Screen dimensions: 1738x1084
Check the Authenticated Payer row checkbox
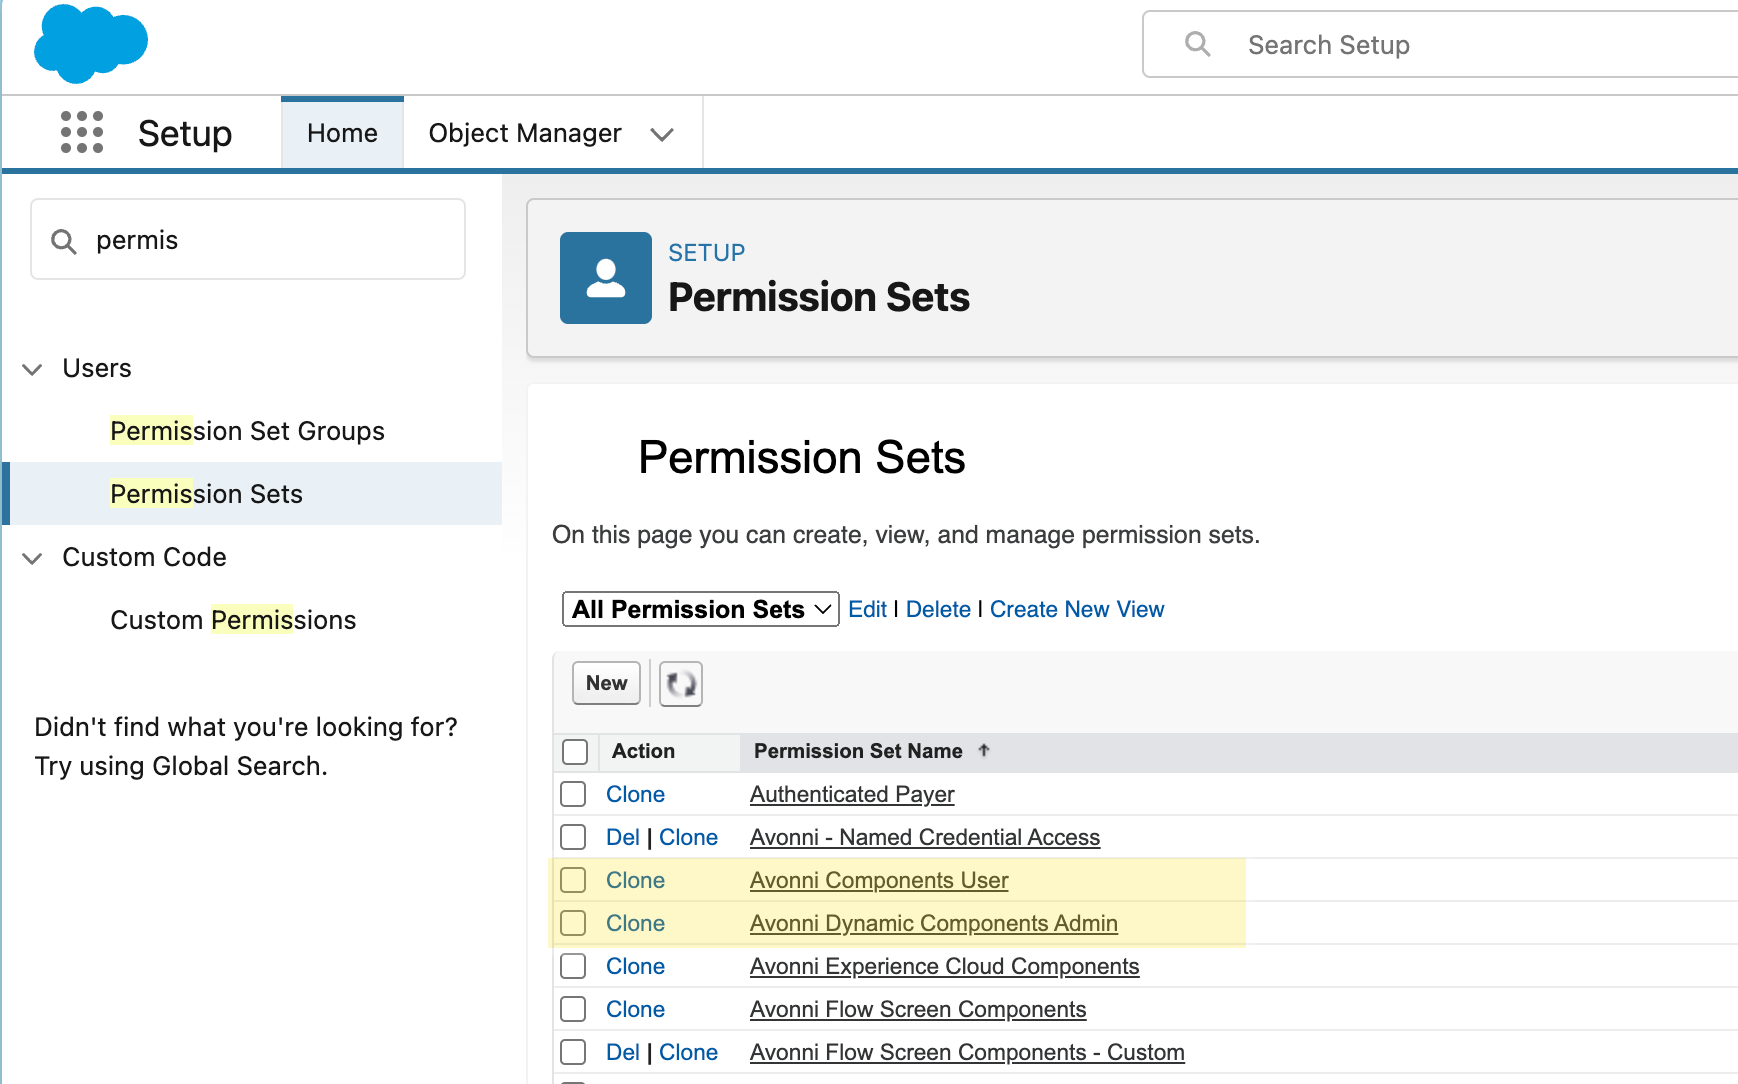pos(573,794)
